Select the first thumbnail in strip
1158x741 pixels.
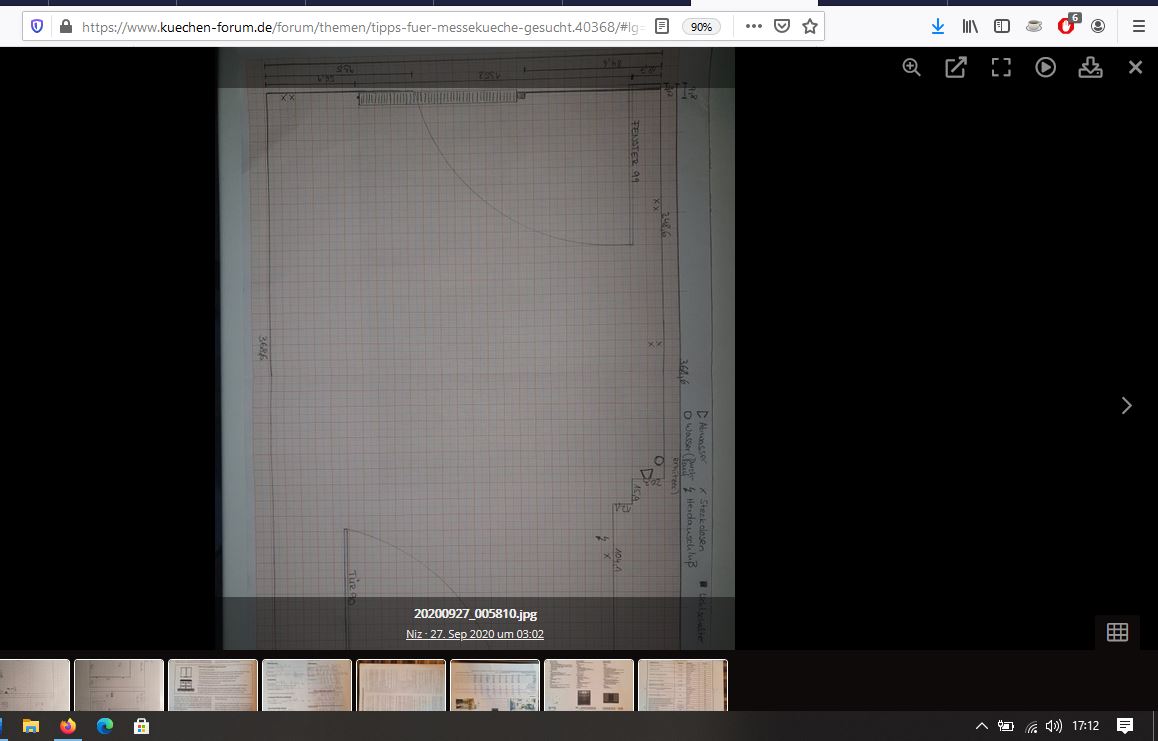35,685
